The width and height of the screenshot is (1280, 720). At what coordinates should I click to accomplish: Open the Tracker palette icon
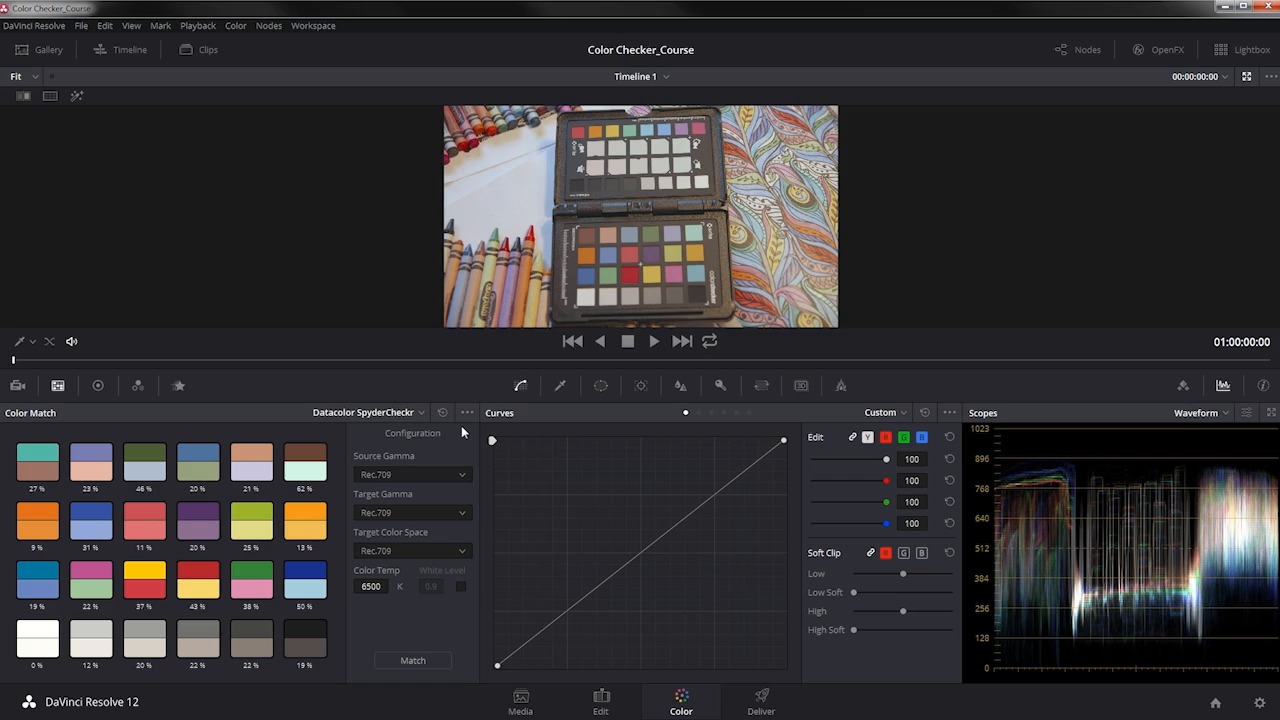coord(641,386)
